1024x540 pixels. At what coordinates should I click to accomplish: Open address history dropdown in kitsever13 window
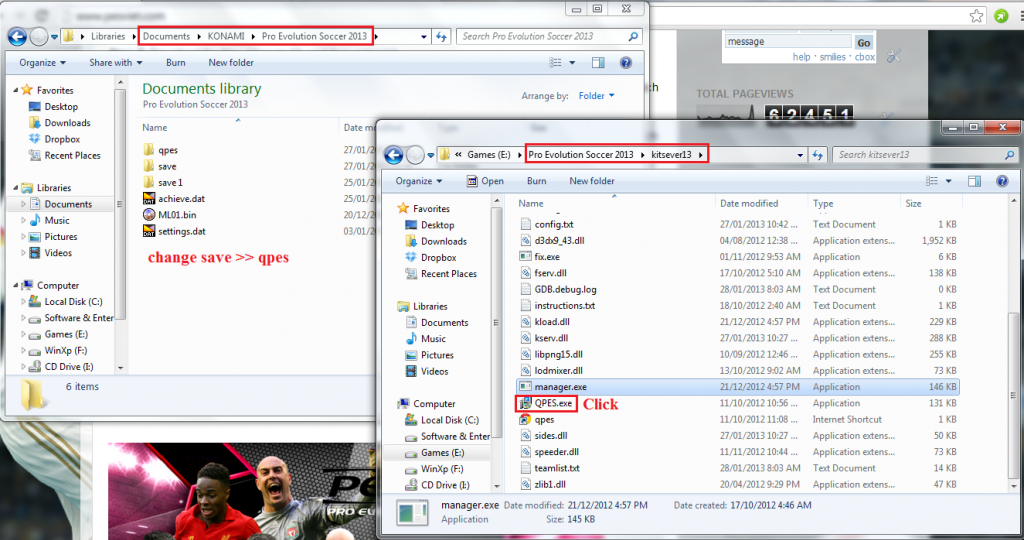[x=800, y=155]
